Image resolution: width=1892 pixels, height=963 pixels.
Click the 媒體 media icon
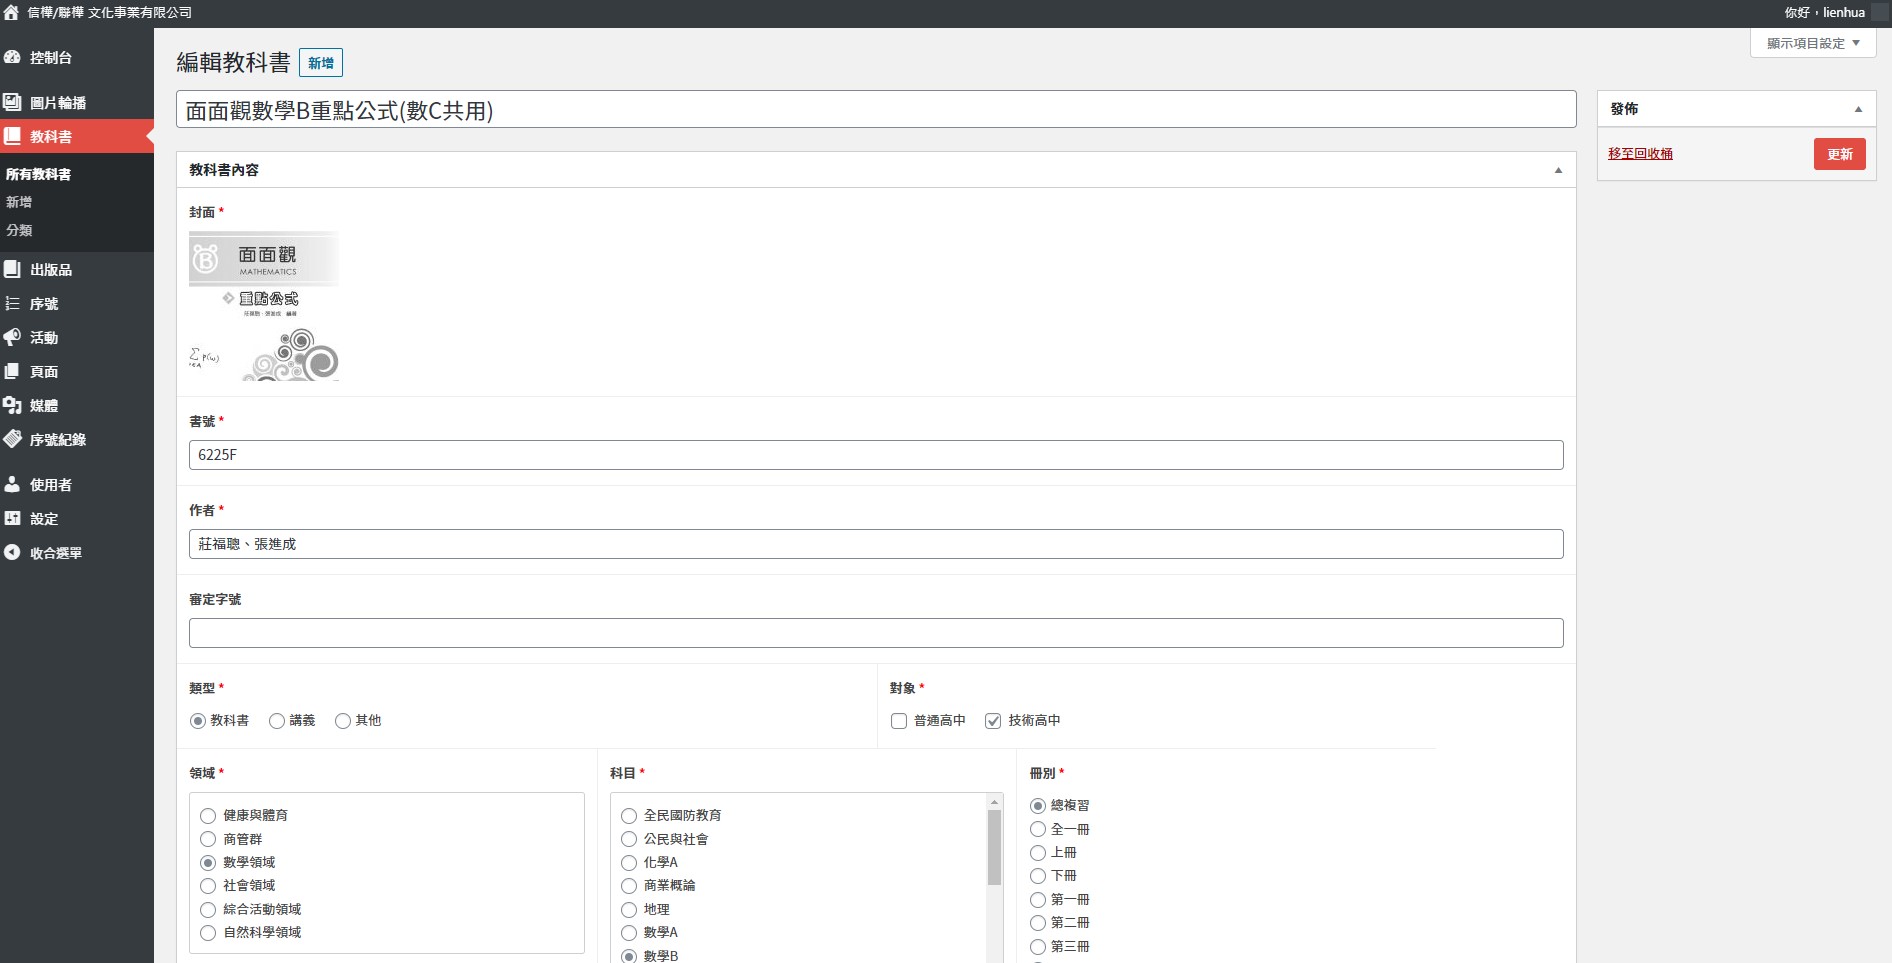click(x=12, y=405)
